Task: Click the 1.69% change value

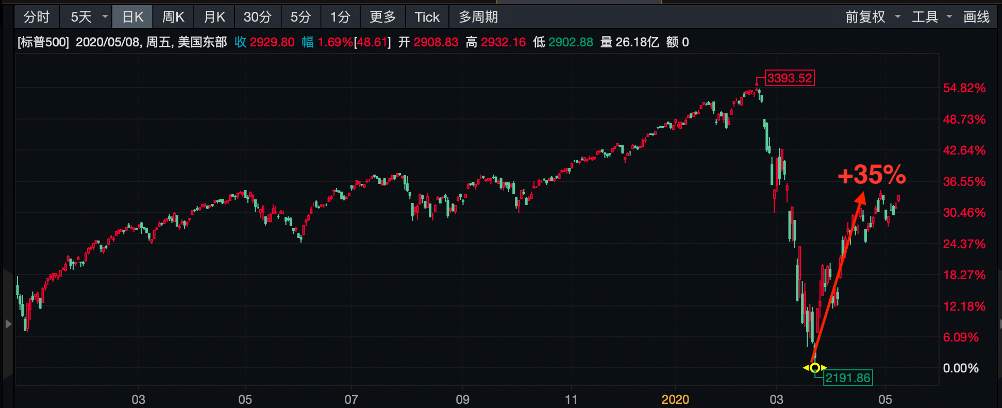Action: pyautogui.click(x=335, y=43)
